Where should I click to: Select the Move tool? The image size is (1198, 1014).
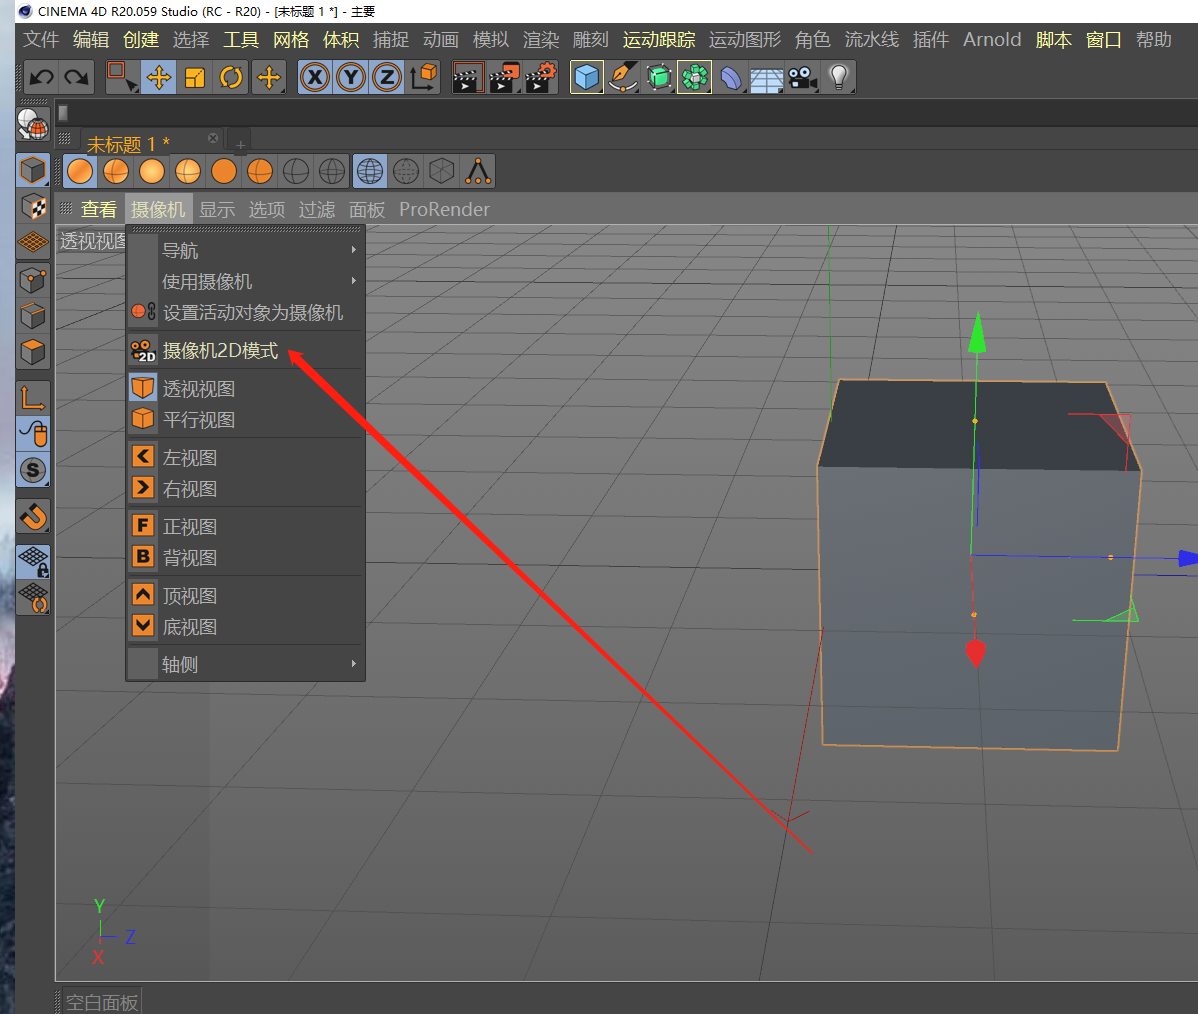coord(158,77)
